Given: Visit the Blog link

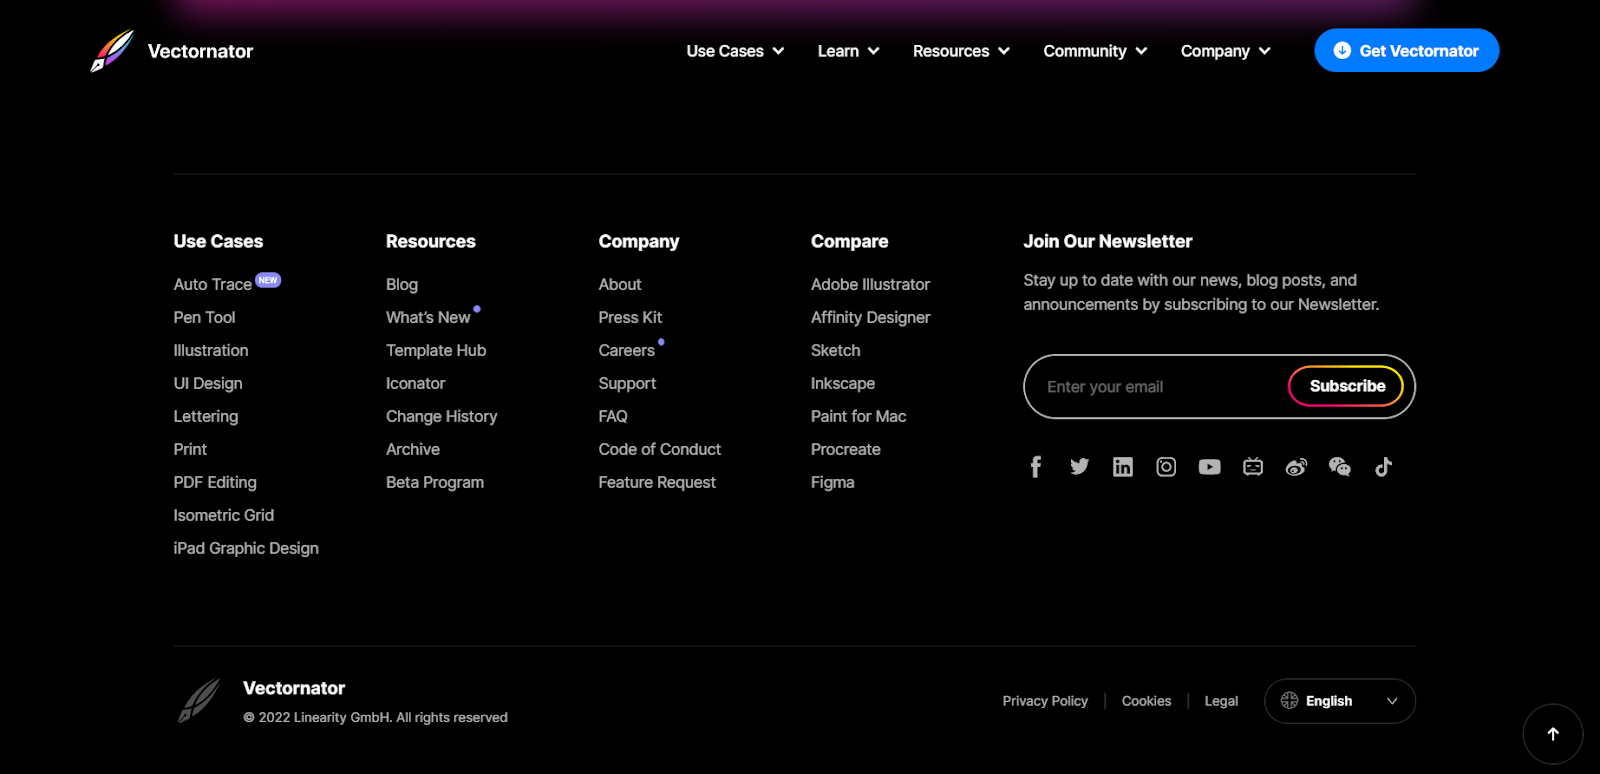Looking at the screenshot, I should [402, 285].
